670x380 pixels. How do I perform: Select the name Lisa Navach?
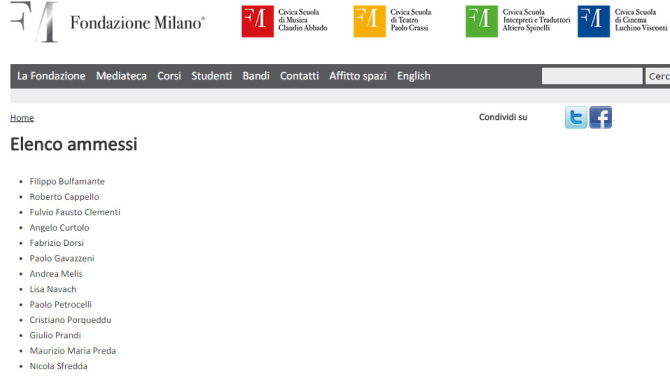click(x=53, y=289)
